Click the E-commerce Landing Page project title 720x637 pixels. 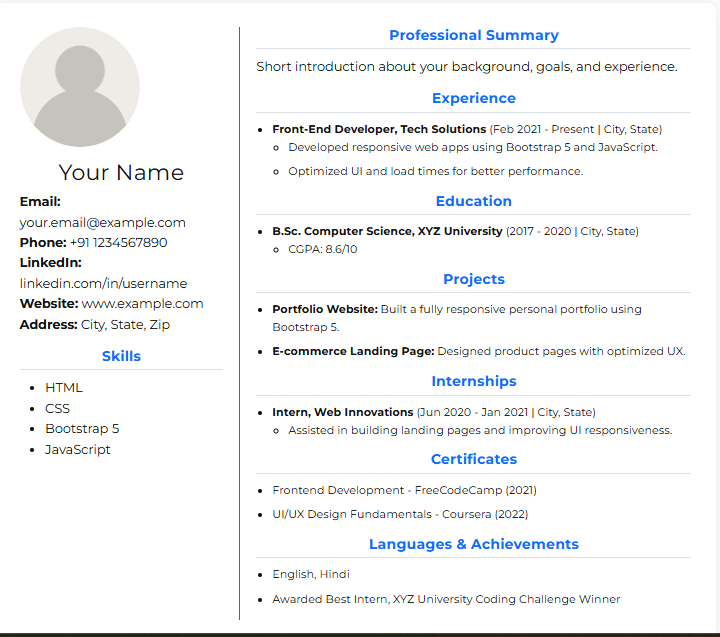tap(353, 352)
